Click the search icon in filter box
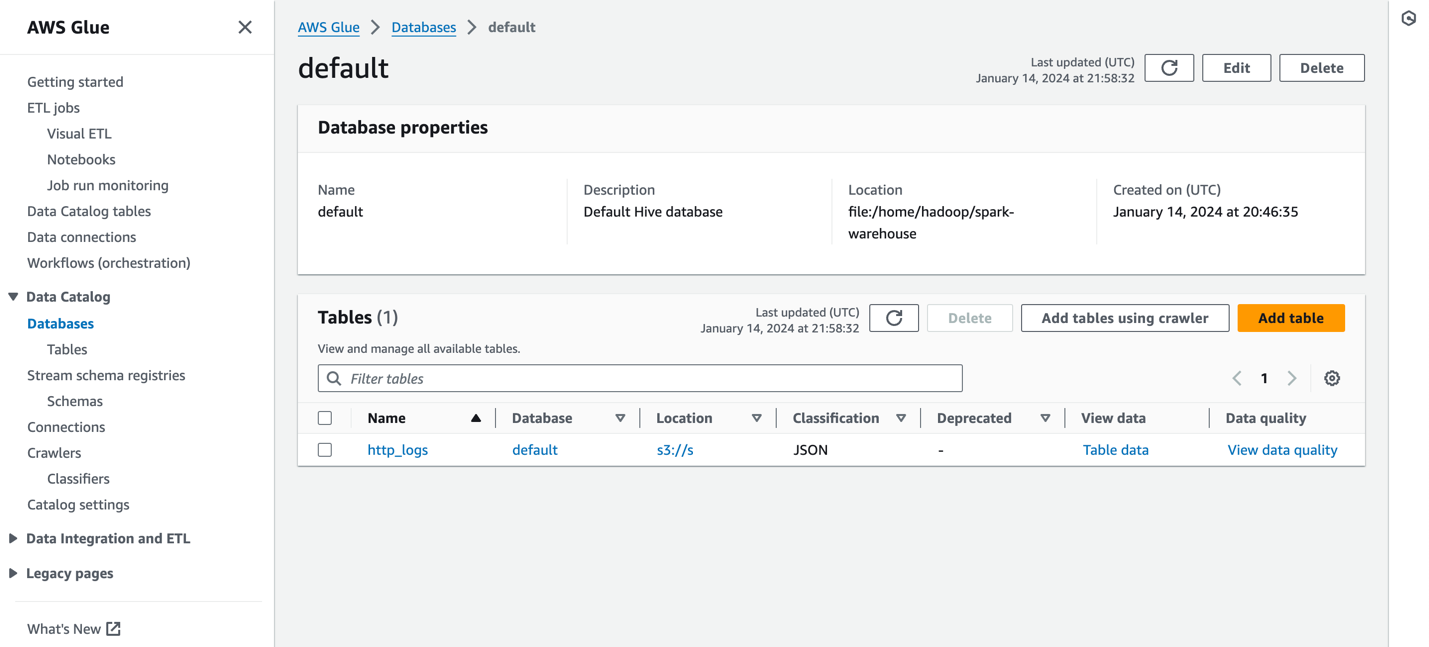The image size is (1429, 647). pyautogui.click(x=334, y=379)
